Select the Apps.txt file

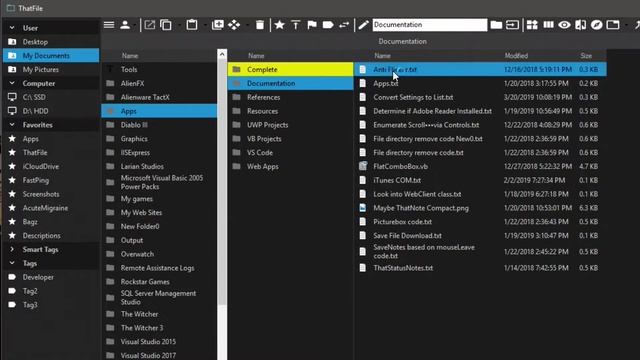[480, 83]
